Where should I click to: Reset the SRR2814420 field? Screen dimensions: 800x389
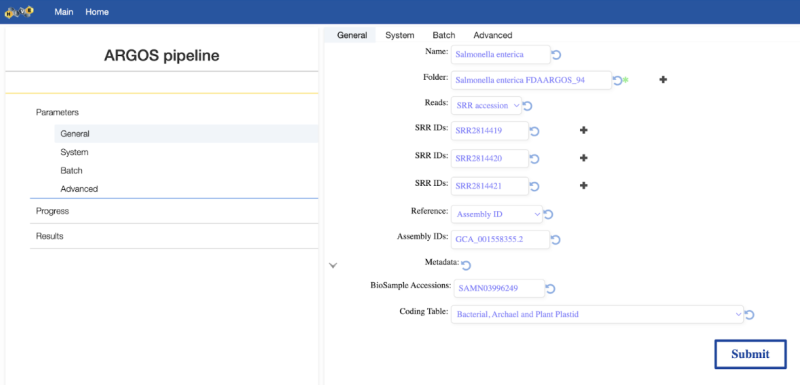click(534, 159)
